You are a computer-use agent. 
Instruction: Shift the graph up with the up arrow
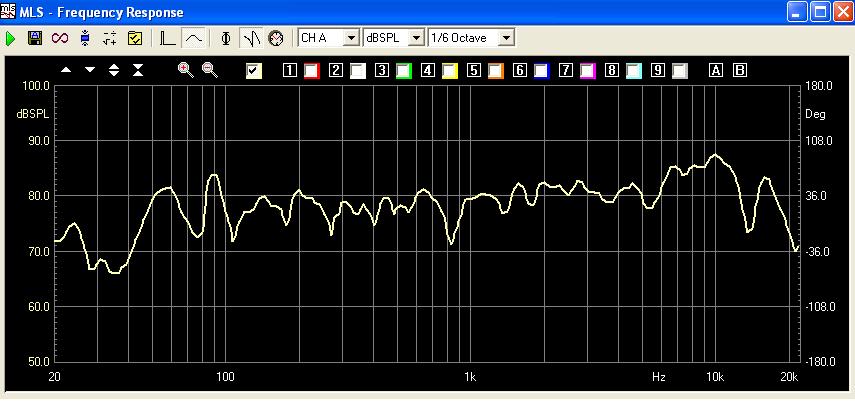click(x=66, y=70)
